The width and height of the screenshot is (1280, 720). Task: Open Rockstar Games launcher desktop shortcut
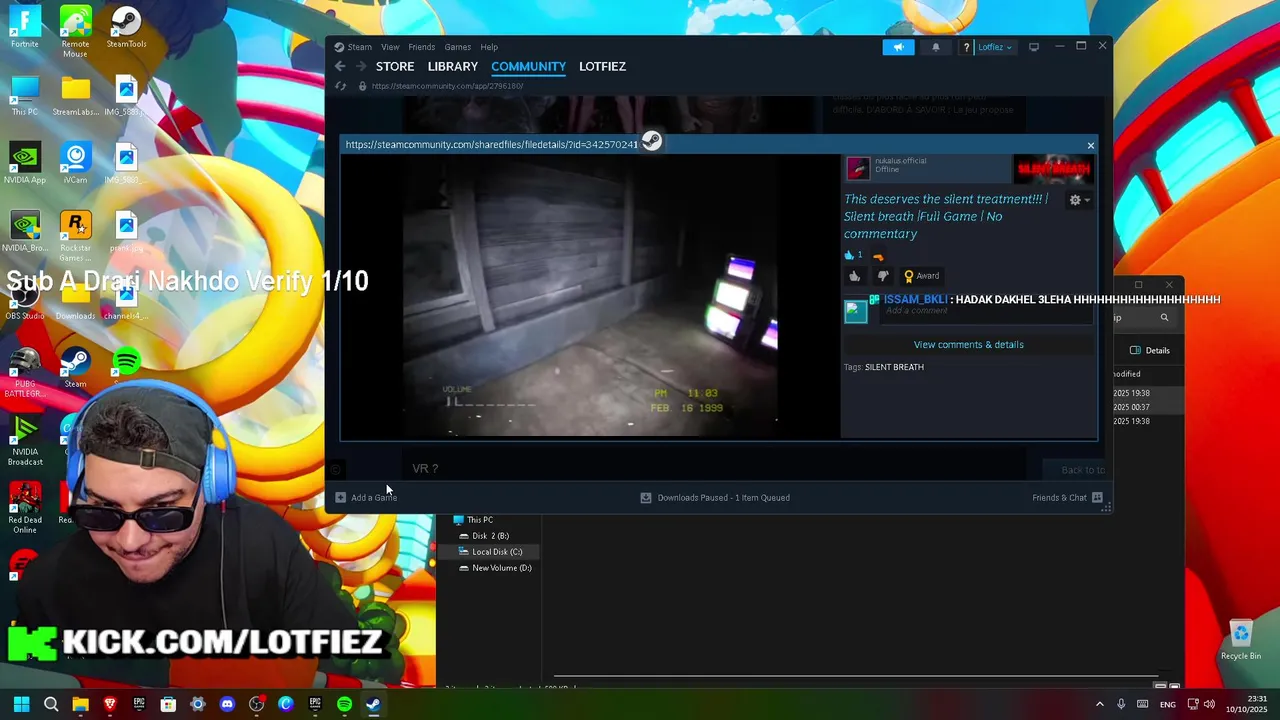(x=75, y=236)
